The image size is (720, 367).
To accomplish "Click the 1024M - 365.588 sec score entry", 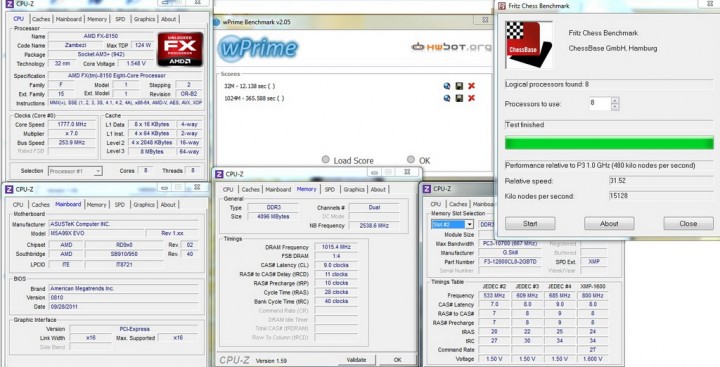I will tap(254, 98).
